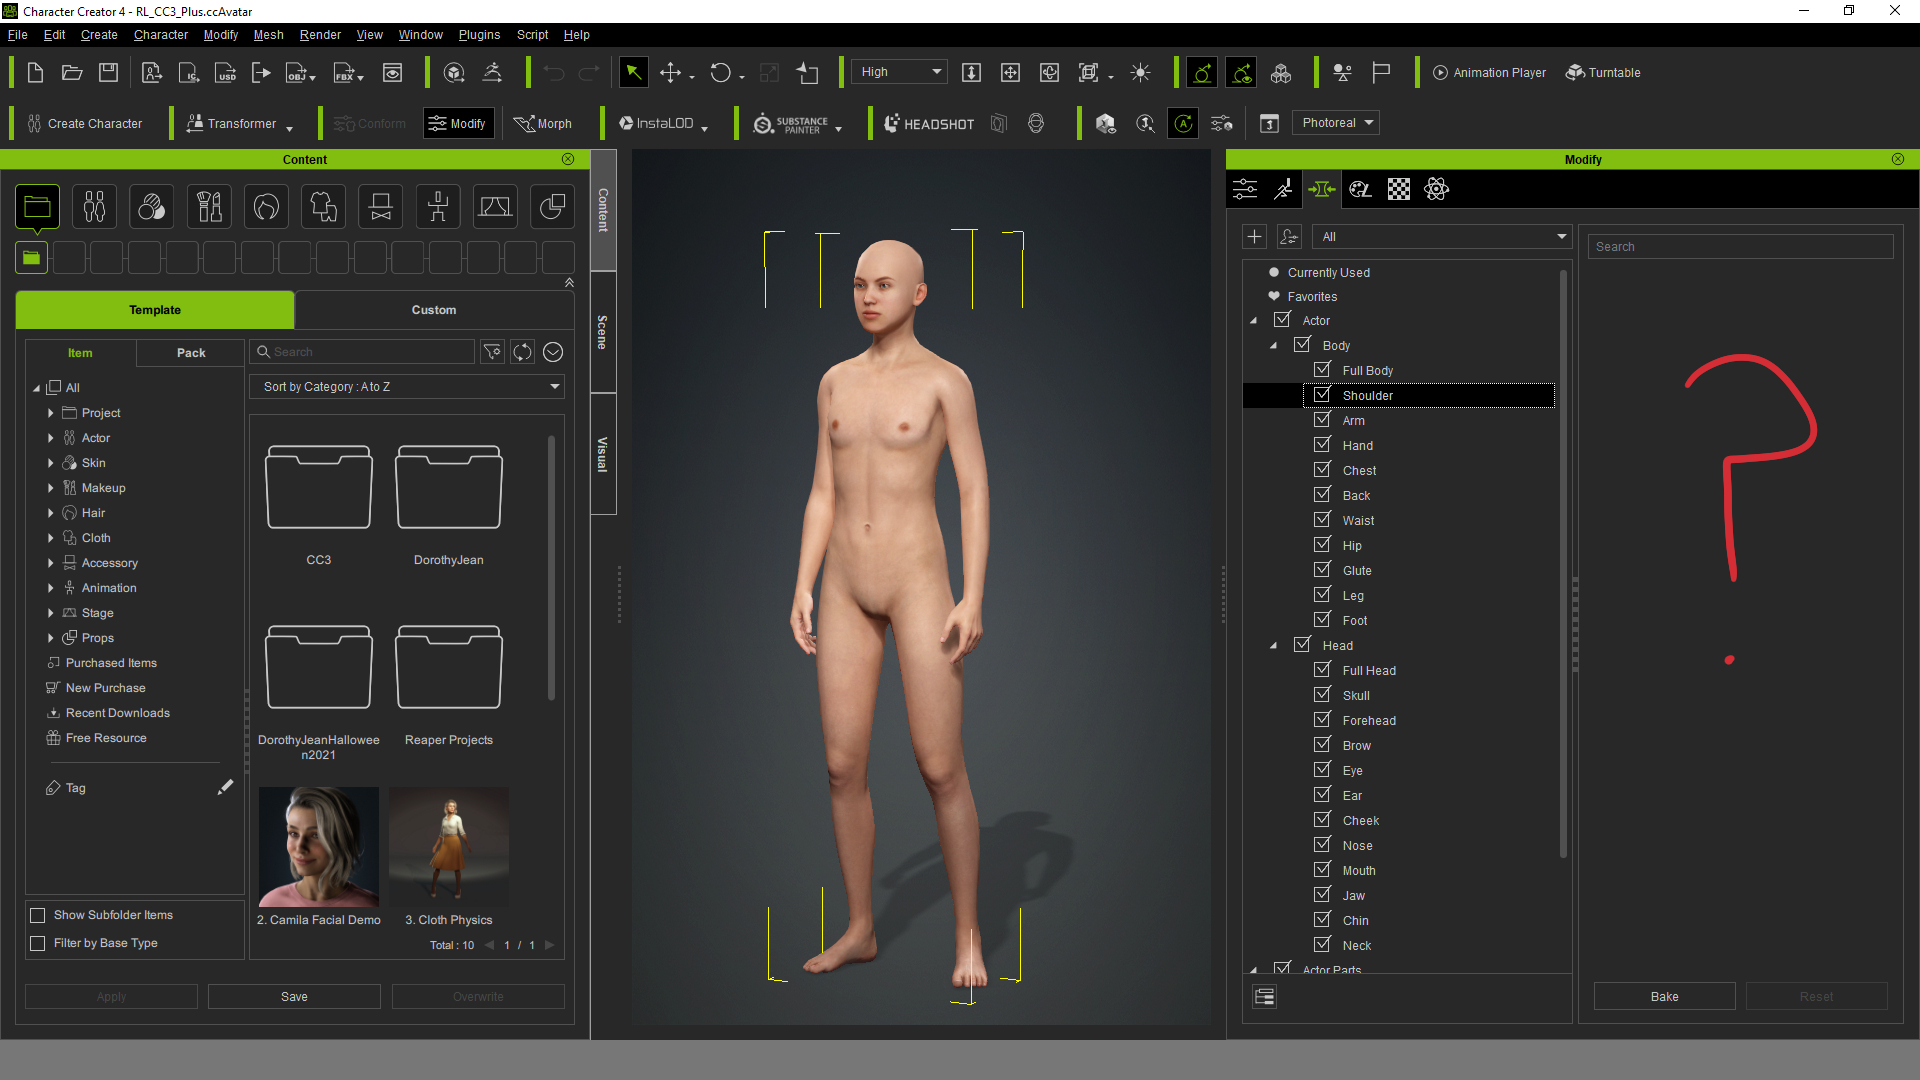Screen dimensions: 1920x1080
Task: Open the Plugins menu
Action: (479, 35)
